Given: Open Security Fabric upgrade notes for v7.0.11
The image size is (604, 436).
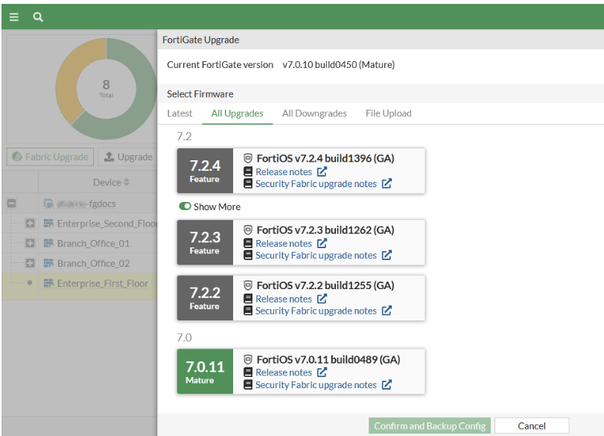Looking at the screenshot, I should (x=316, y=385).
